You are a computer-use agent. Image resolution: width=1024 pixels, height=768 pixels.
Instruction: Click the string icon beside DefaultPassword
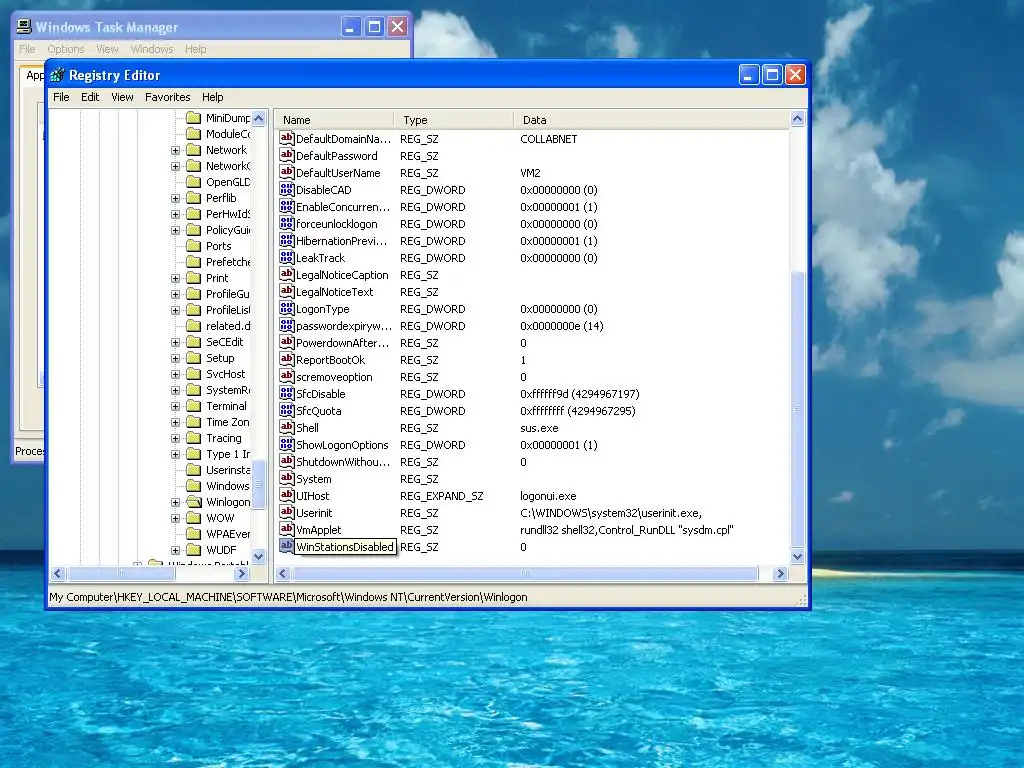pos(286,155)
